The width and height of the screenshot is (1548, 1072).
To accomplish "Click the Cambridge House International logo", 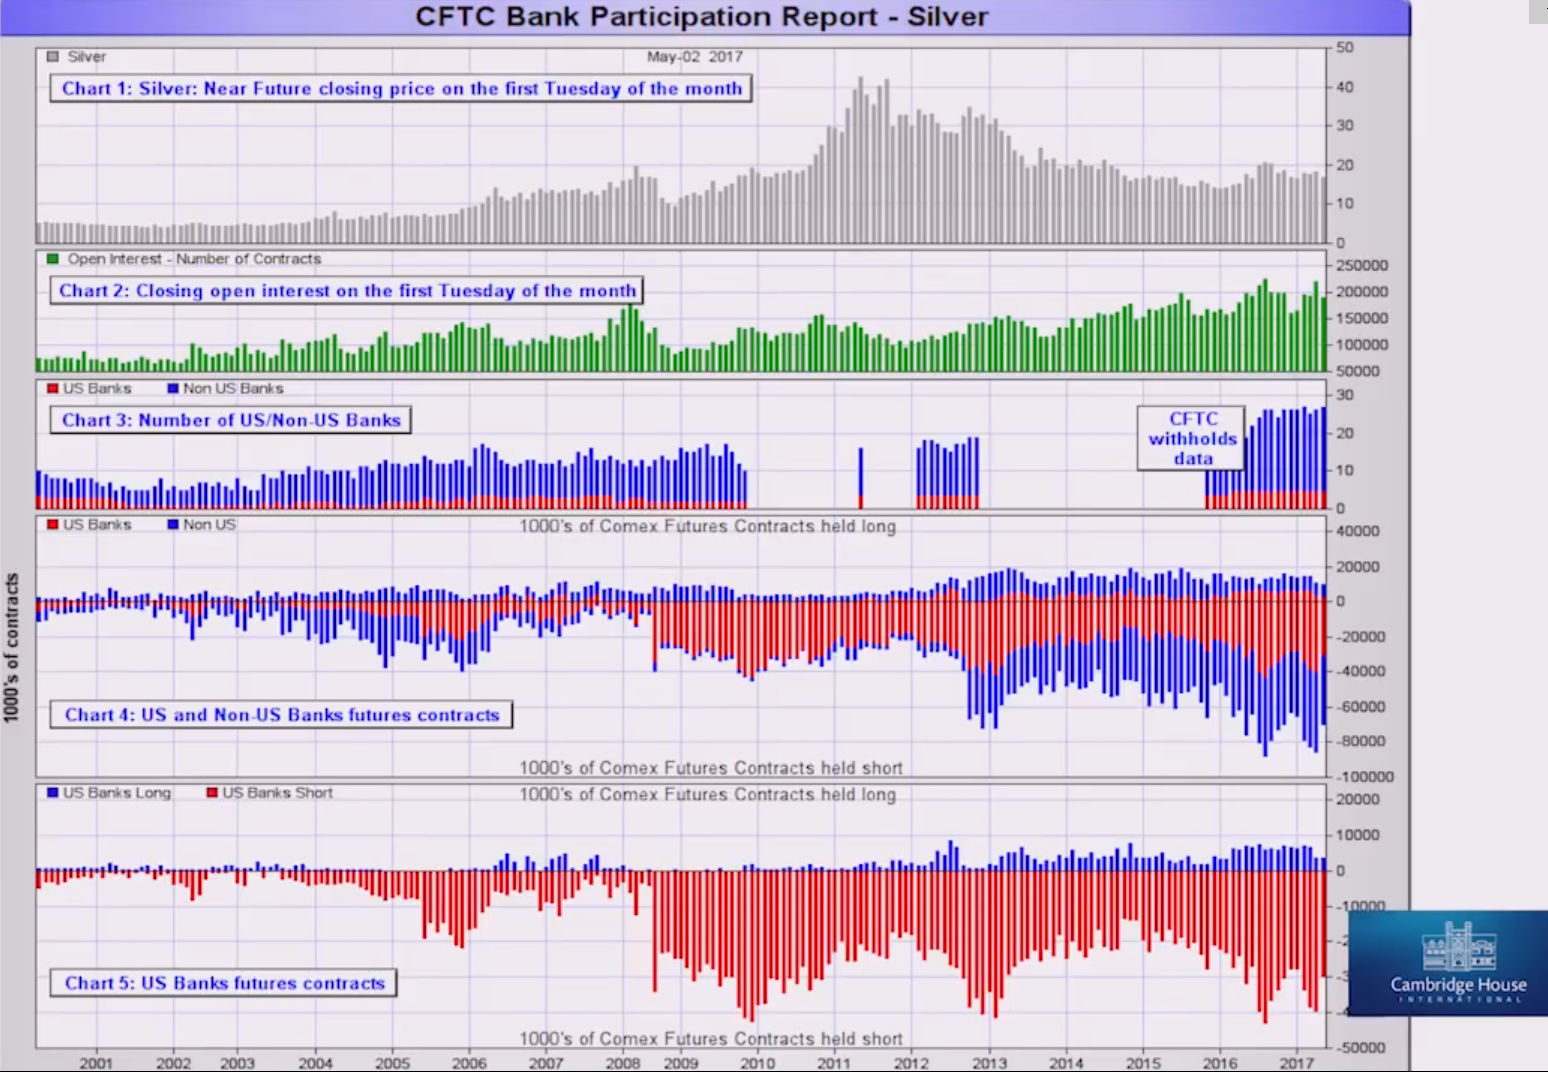I will [x=1457, y=962].
